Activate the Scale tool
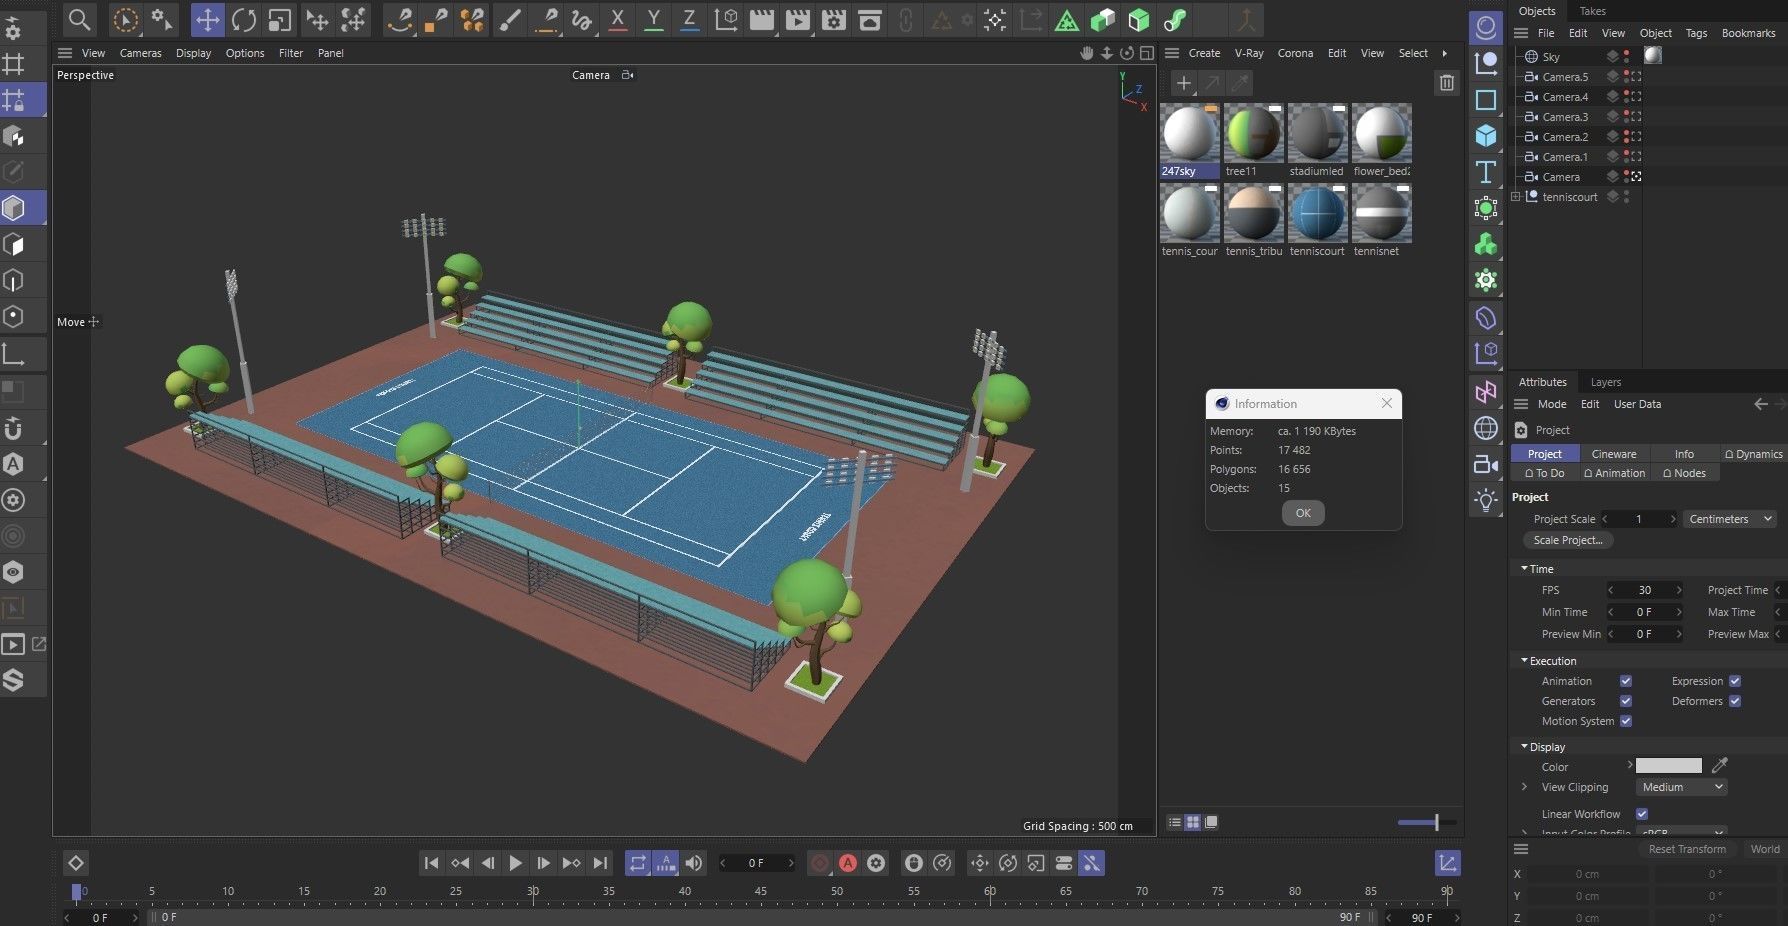Viewport: 1788px width, 926px height. point(280,19)
